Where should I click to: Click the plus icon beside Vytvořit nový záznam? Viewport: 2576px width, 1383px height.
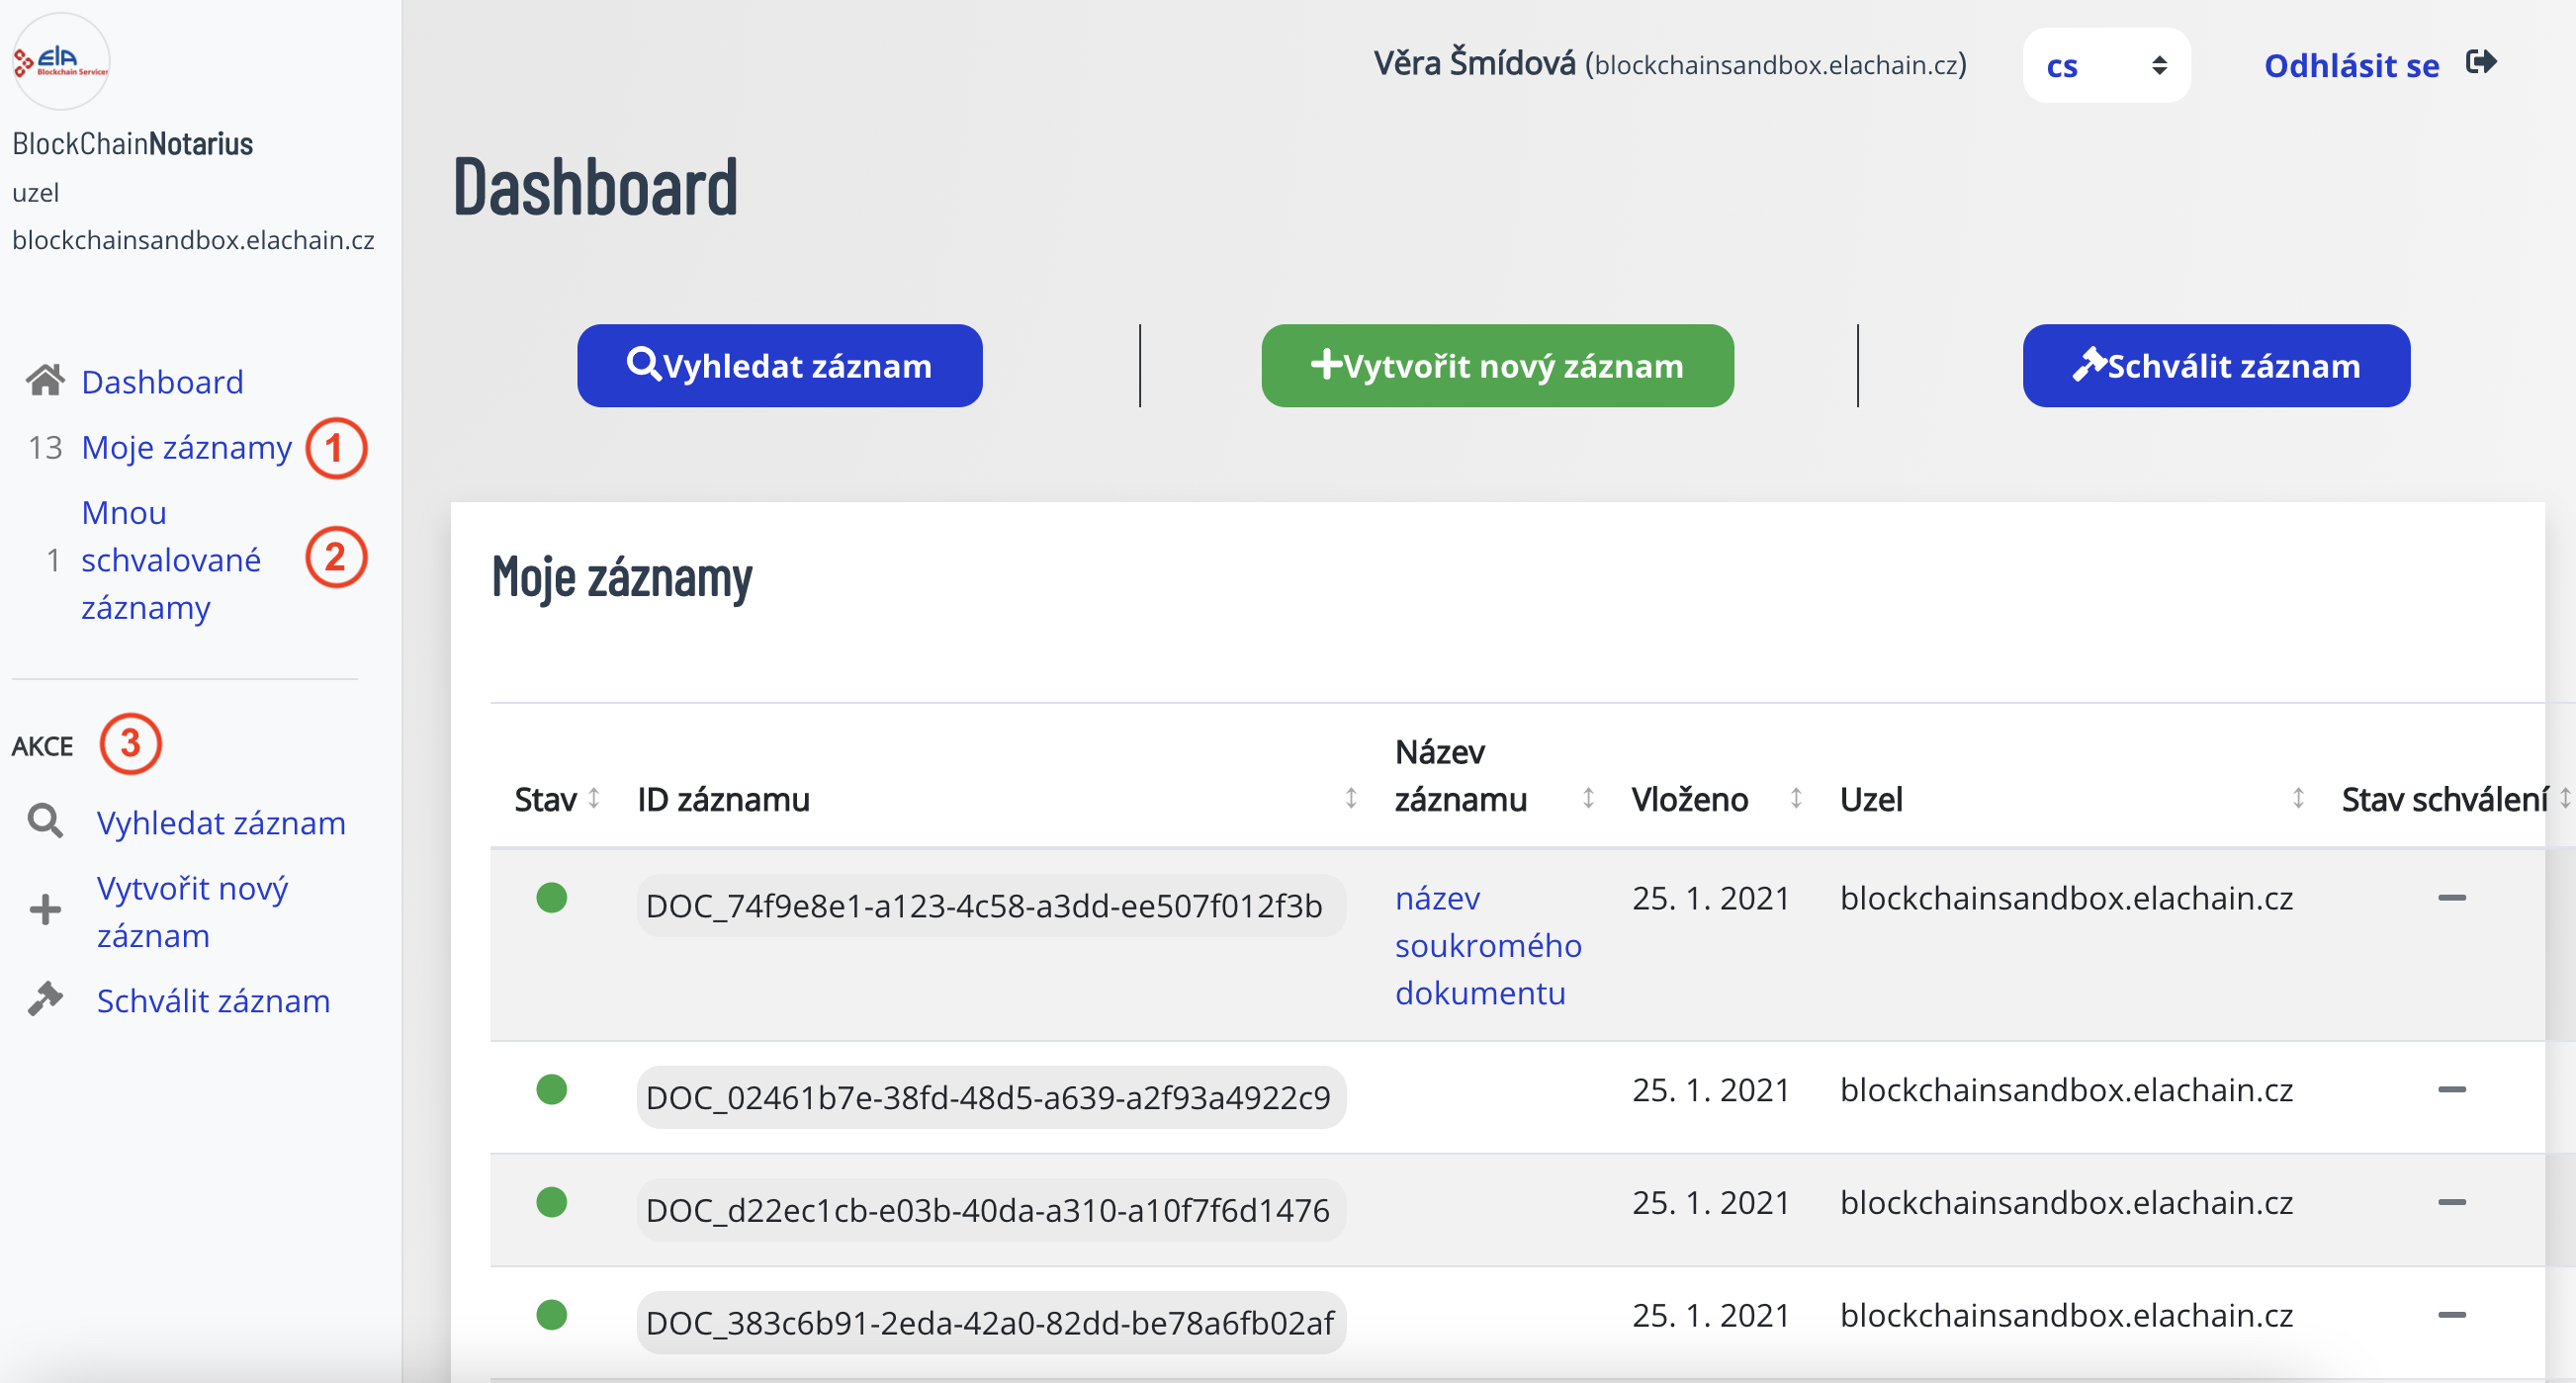tap(45, 911)
